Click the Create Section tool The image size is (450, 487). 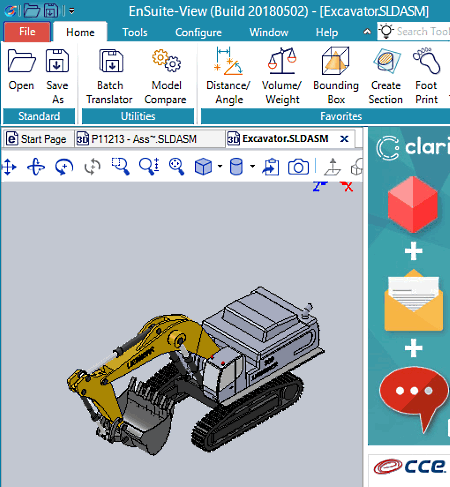point(386,76)
